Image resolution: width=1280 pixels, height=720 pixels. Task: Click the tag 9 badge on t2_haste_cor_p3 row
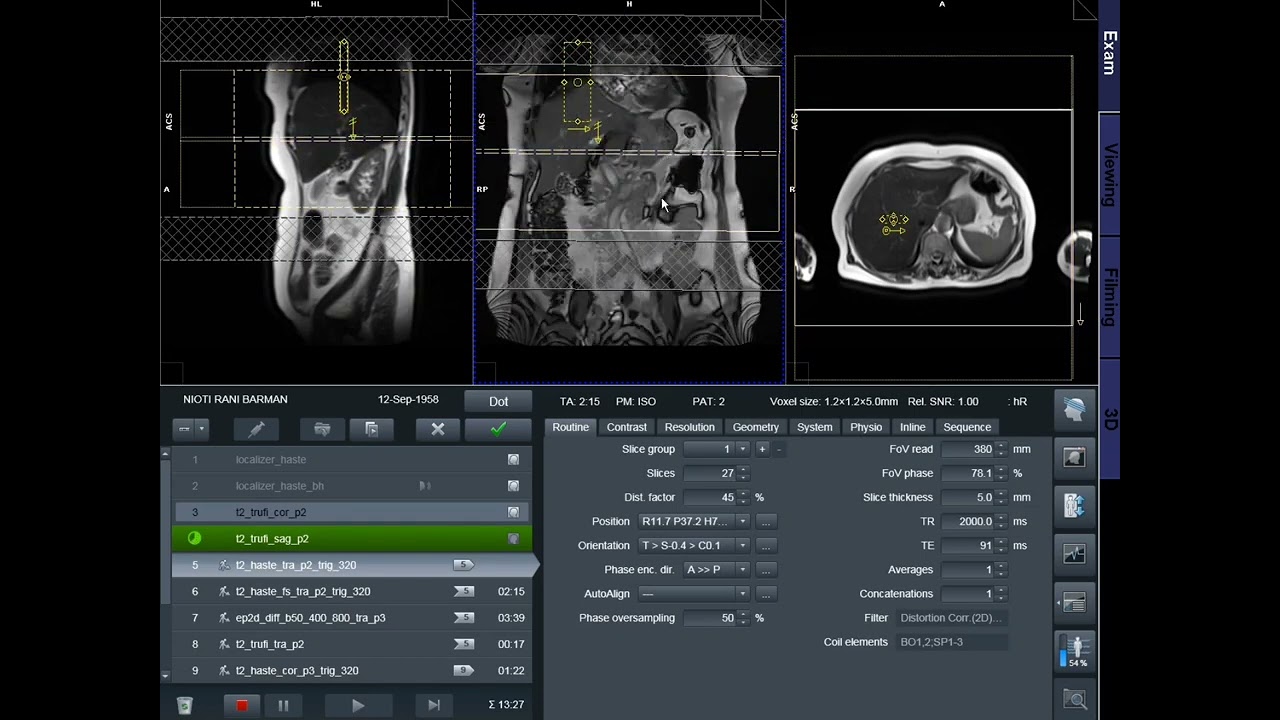point(463,671)
